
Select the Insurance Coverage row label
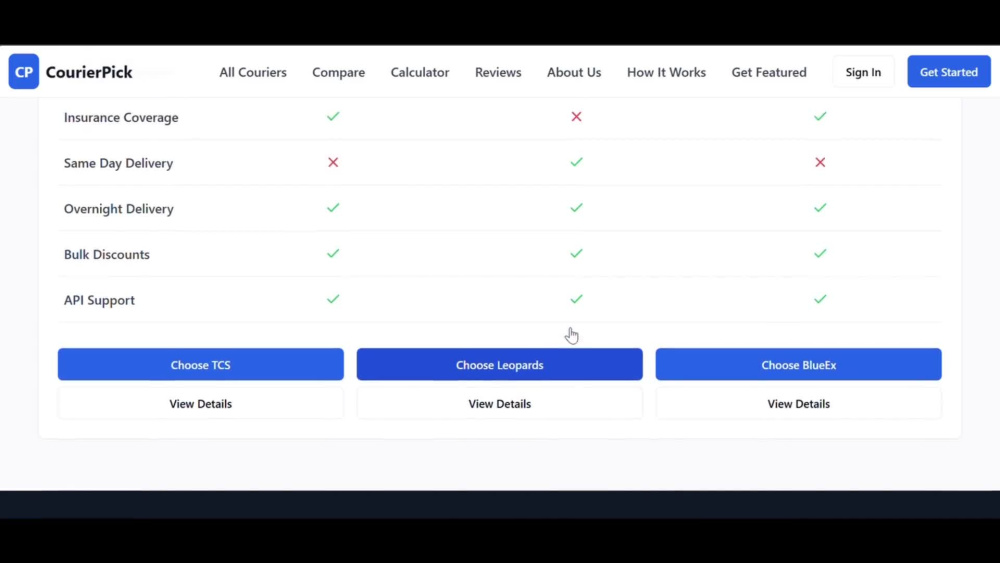click(121, 117)
